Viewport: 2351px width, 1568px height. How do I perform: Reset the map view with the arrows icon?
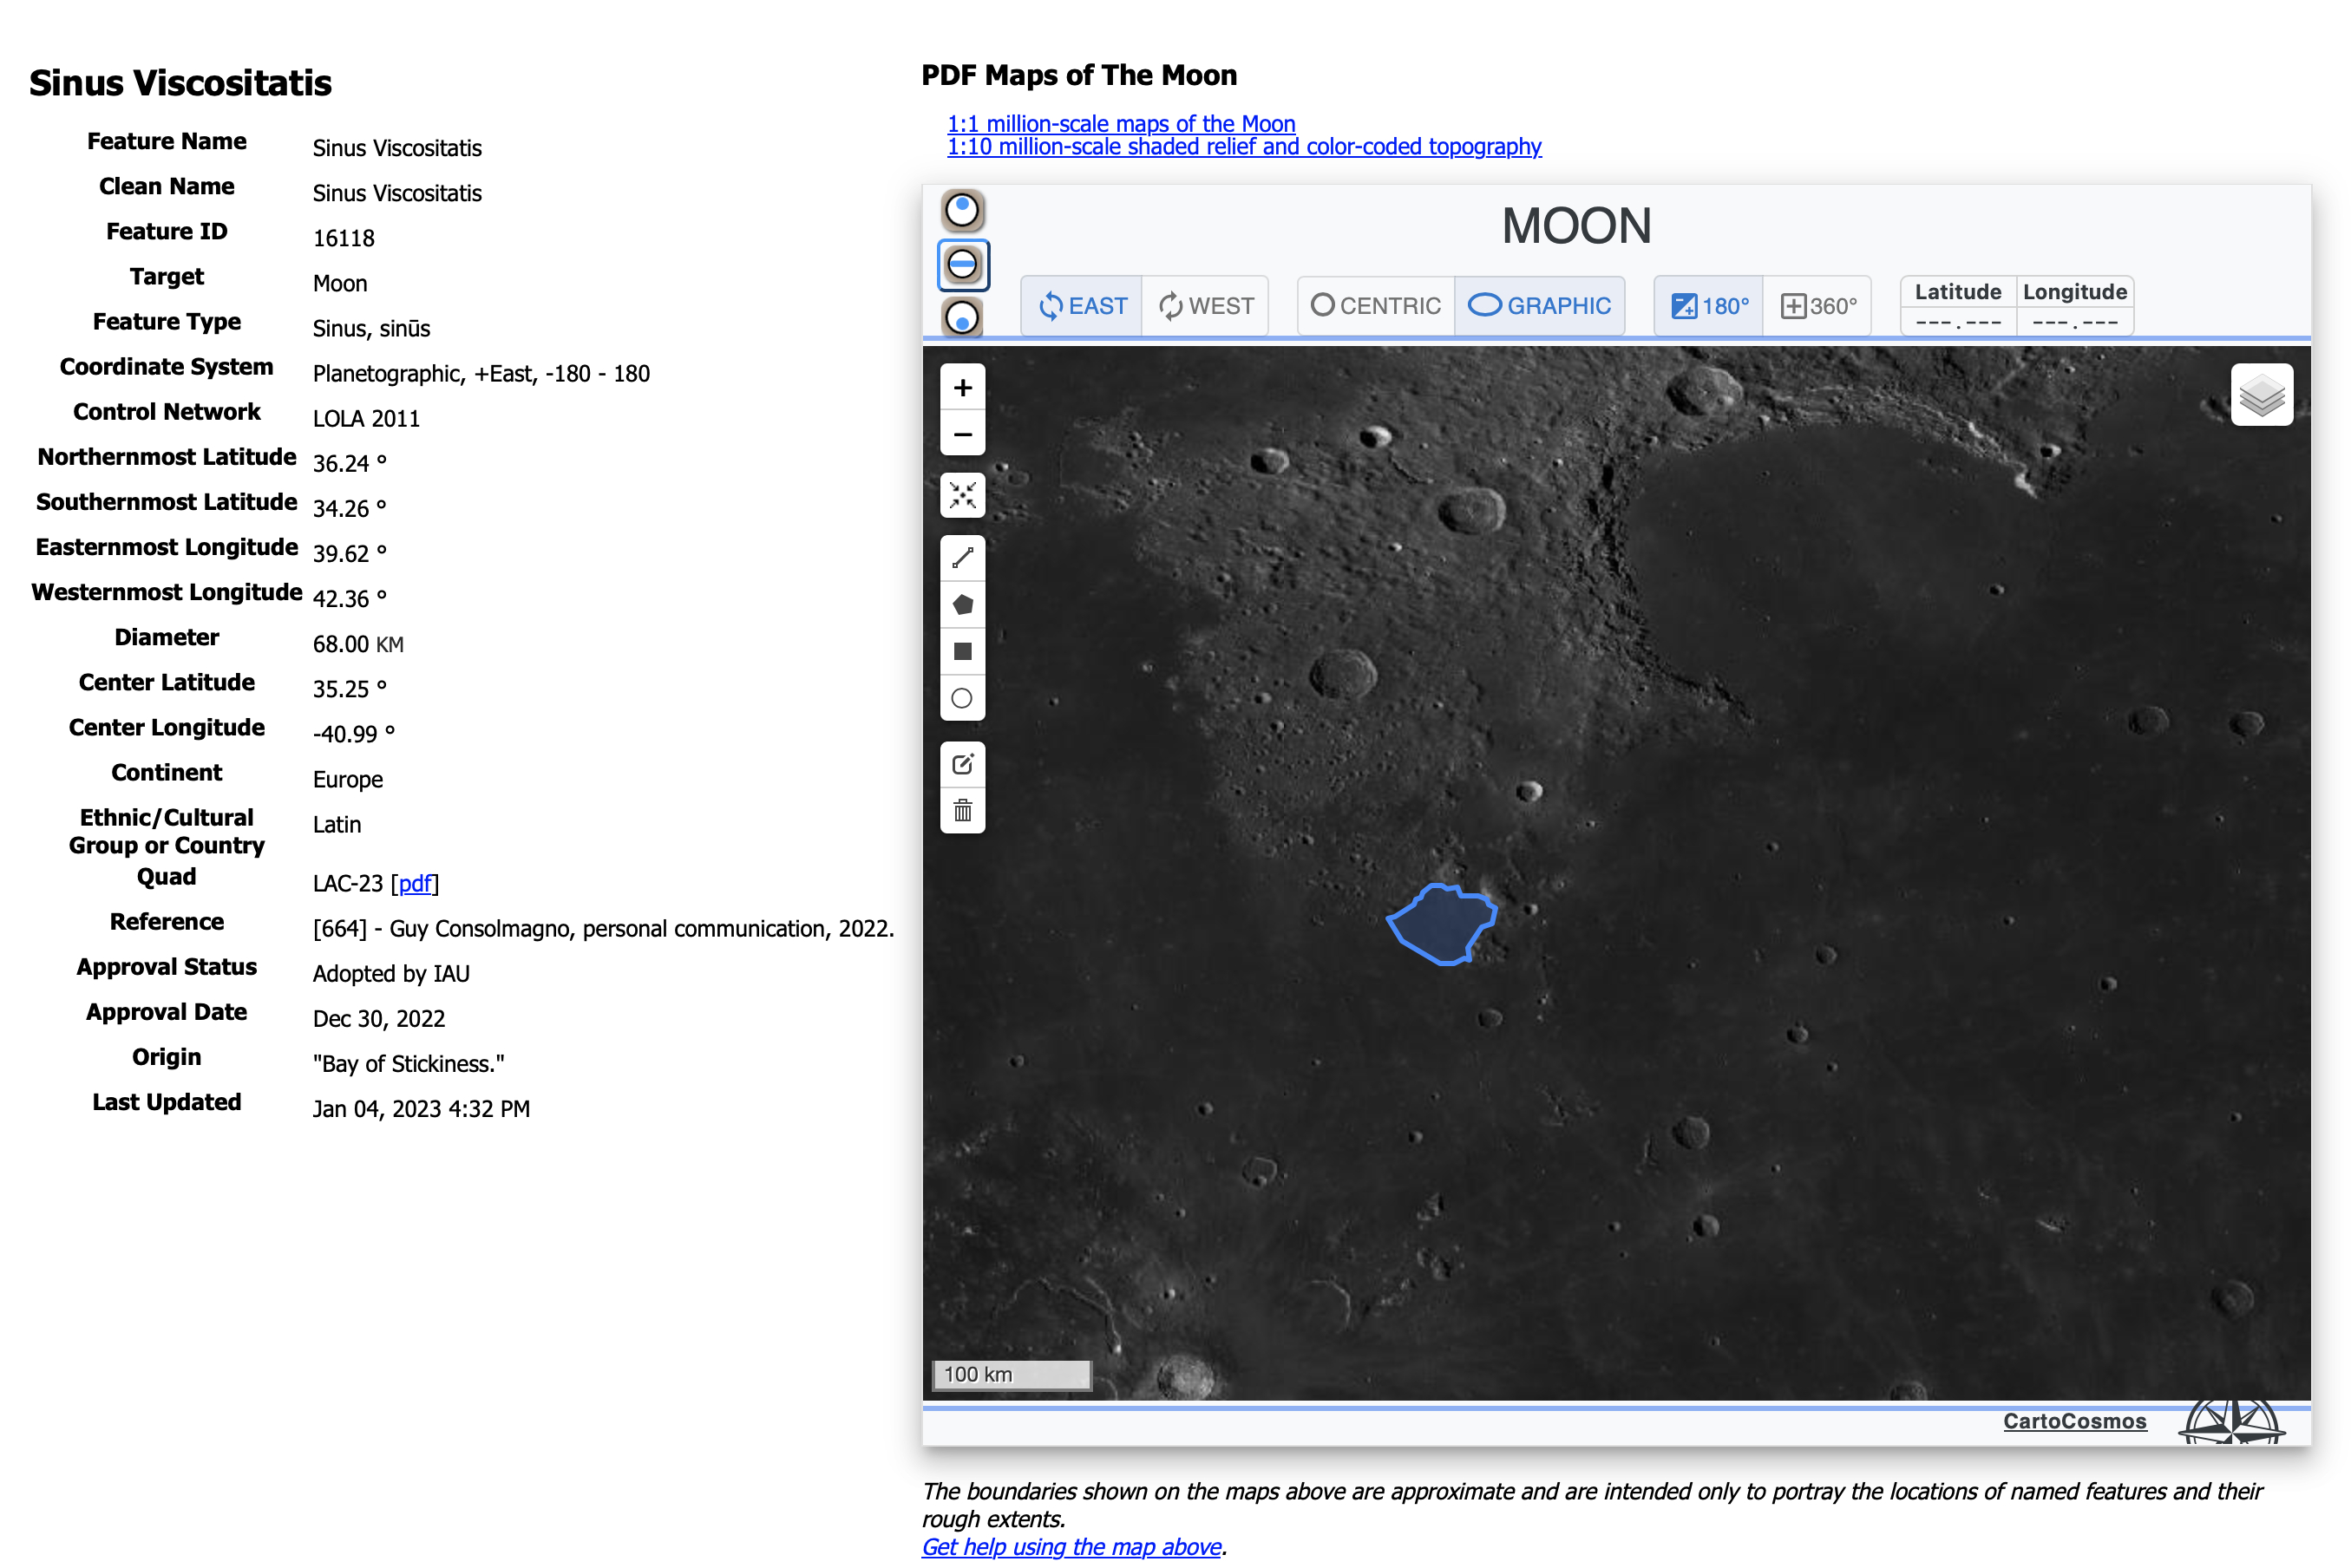click(x=962, y=495)
